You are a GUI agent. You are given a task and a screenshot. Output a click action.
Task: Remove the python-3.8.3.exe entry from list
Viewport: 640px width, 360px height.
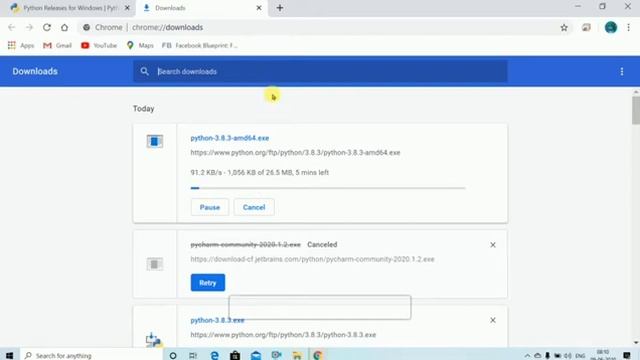click(x=493, y=320)
